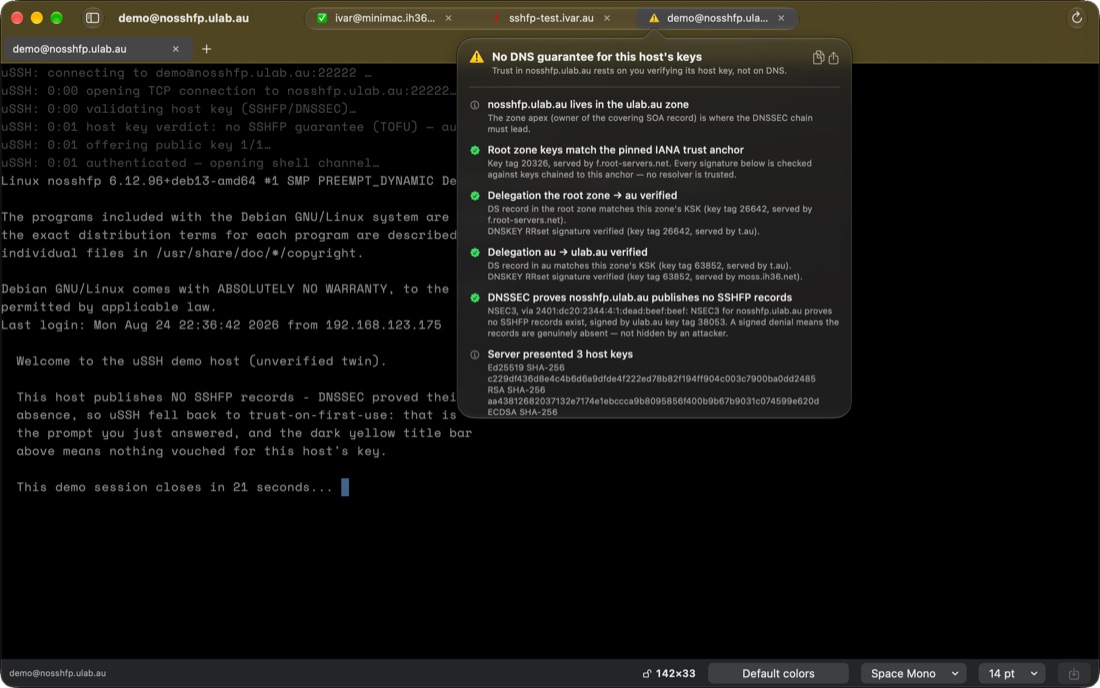Click the red alert icon on sshfp-test.ivar.au tab
The width and height of the screenshot is (1100, 688).
point(497,18)
